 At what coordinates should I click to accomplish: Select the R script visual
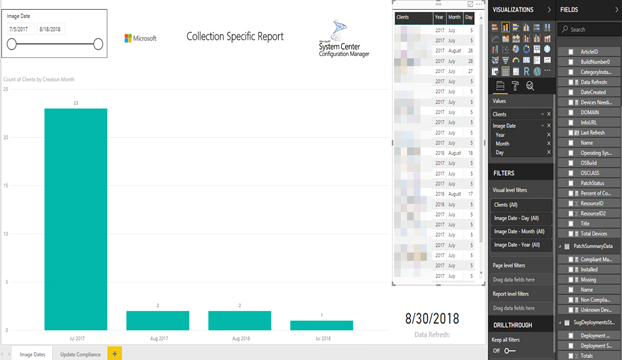coord(526,71)
